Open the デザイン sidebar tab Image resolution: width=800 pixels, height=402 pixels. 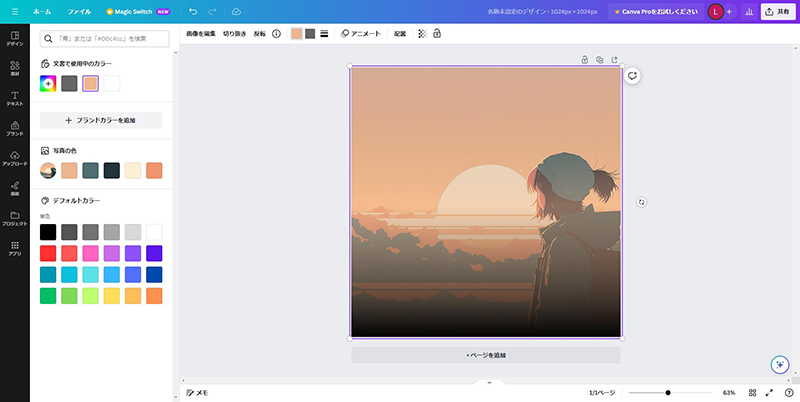pos(15,39)
